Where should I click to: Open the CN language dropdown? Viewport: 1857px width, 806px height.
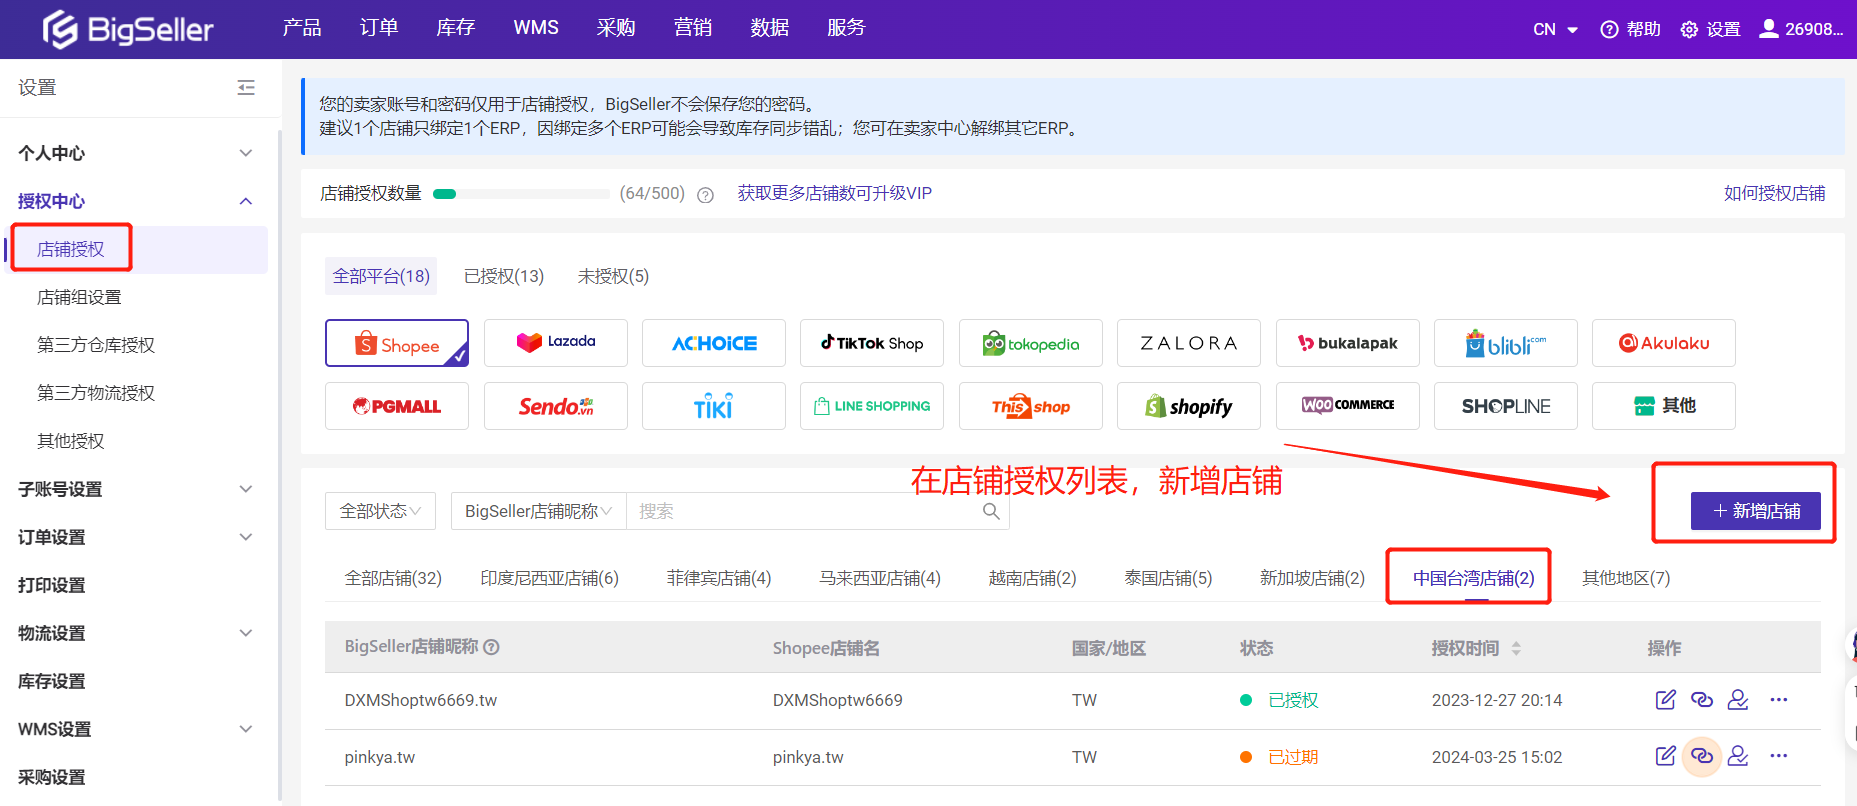(x=1555, y=29)
